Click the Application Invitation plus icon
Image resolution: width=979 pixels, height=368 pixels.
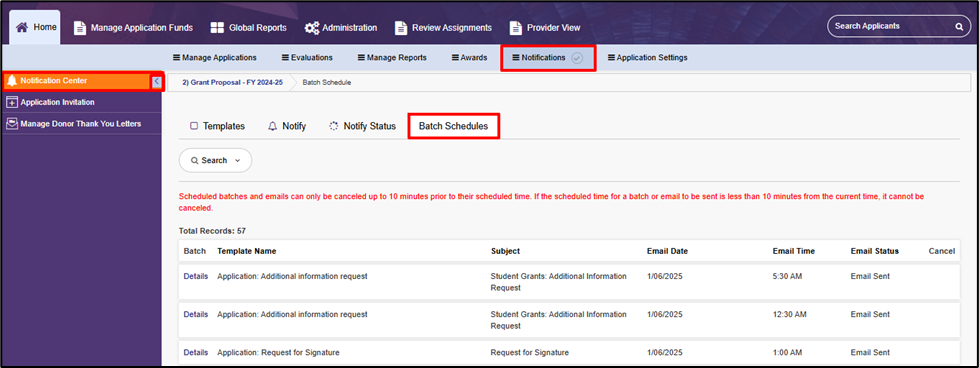pyautogui.click(x=12, y=102)
